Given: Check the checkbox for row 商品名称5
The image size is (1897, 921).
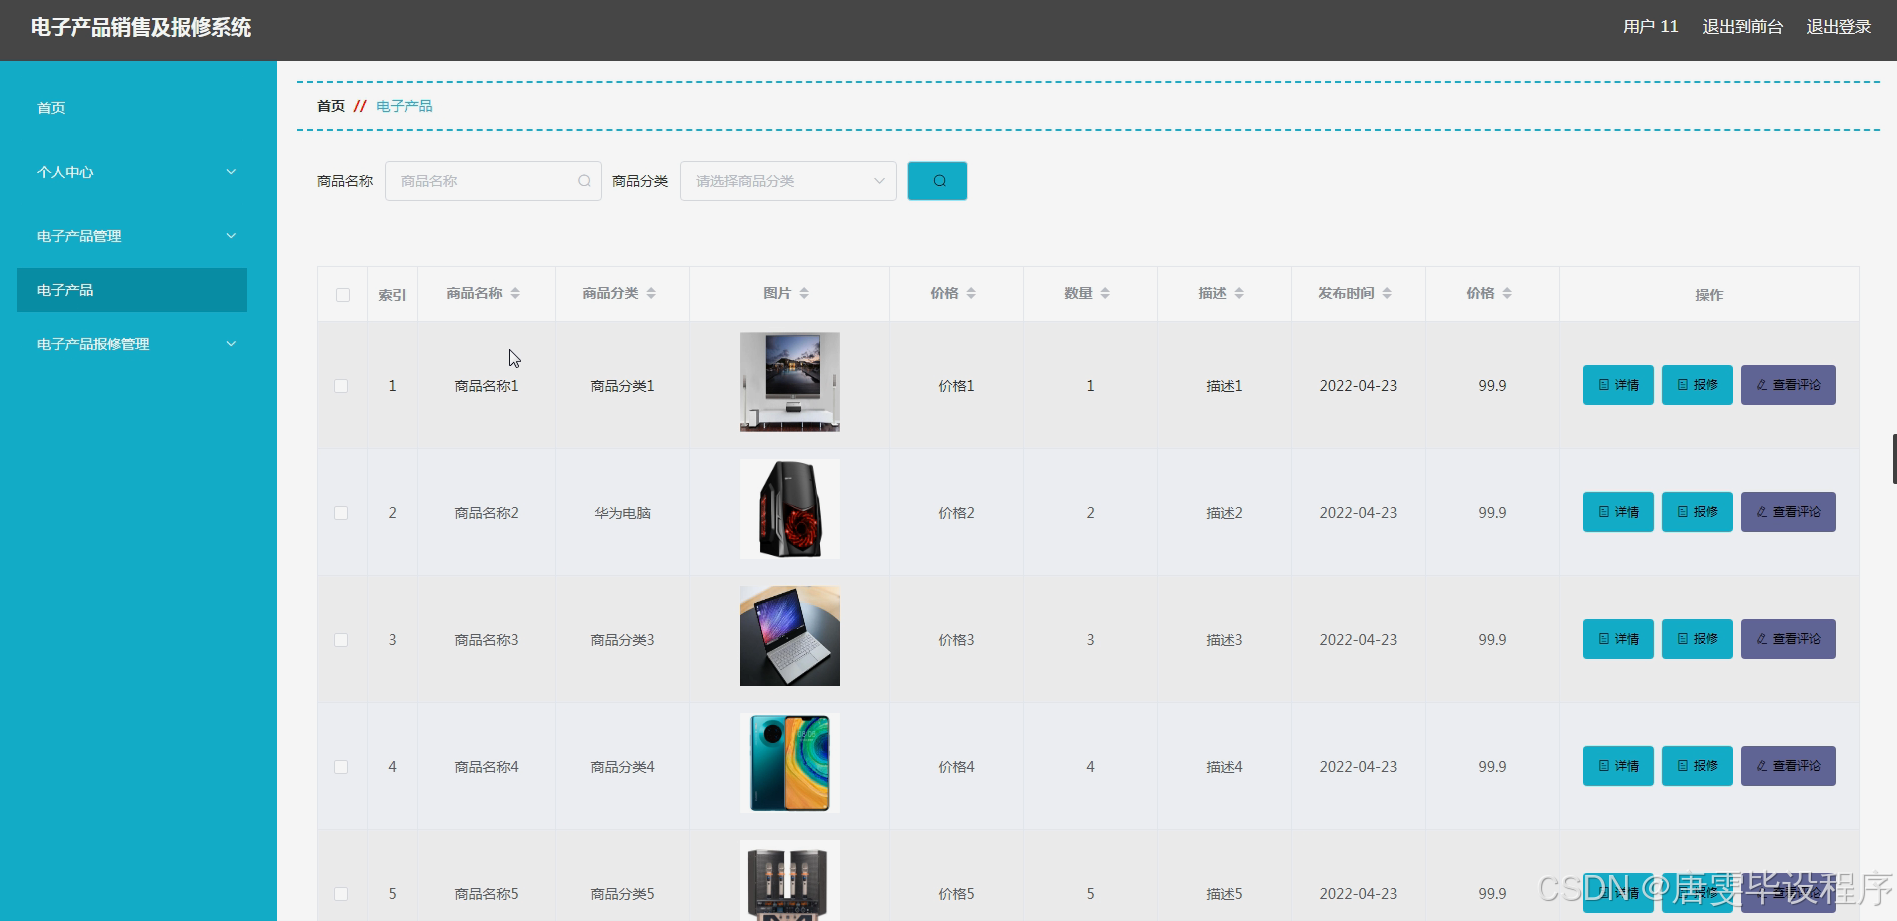Looking at the screenshot, I should [341, 894].
